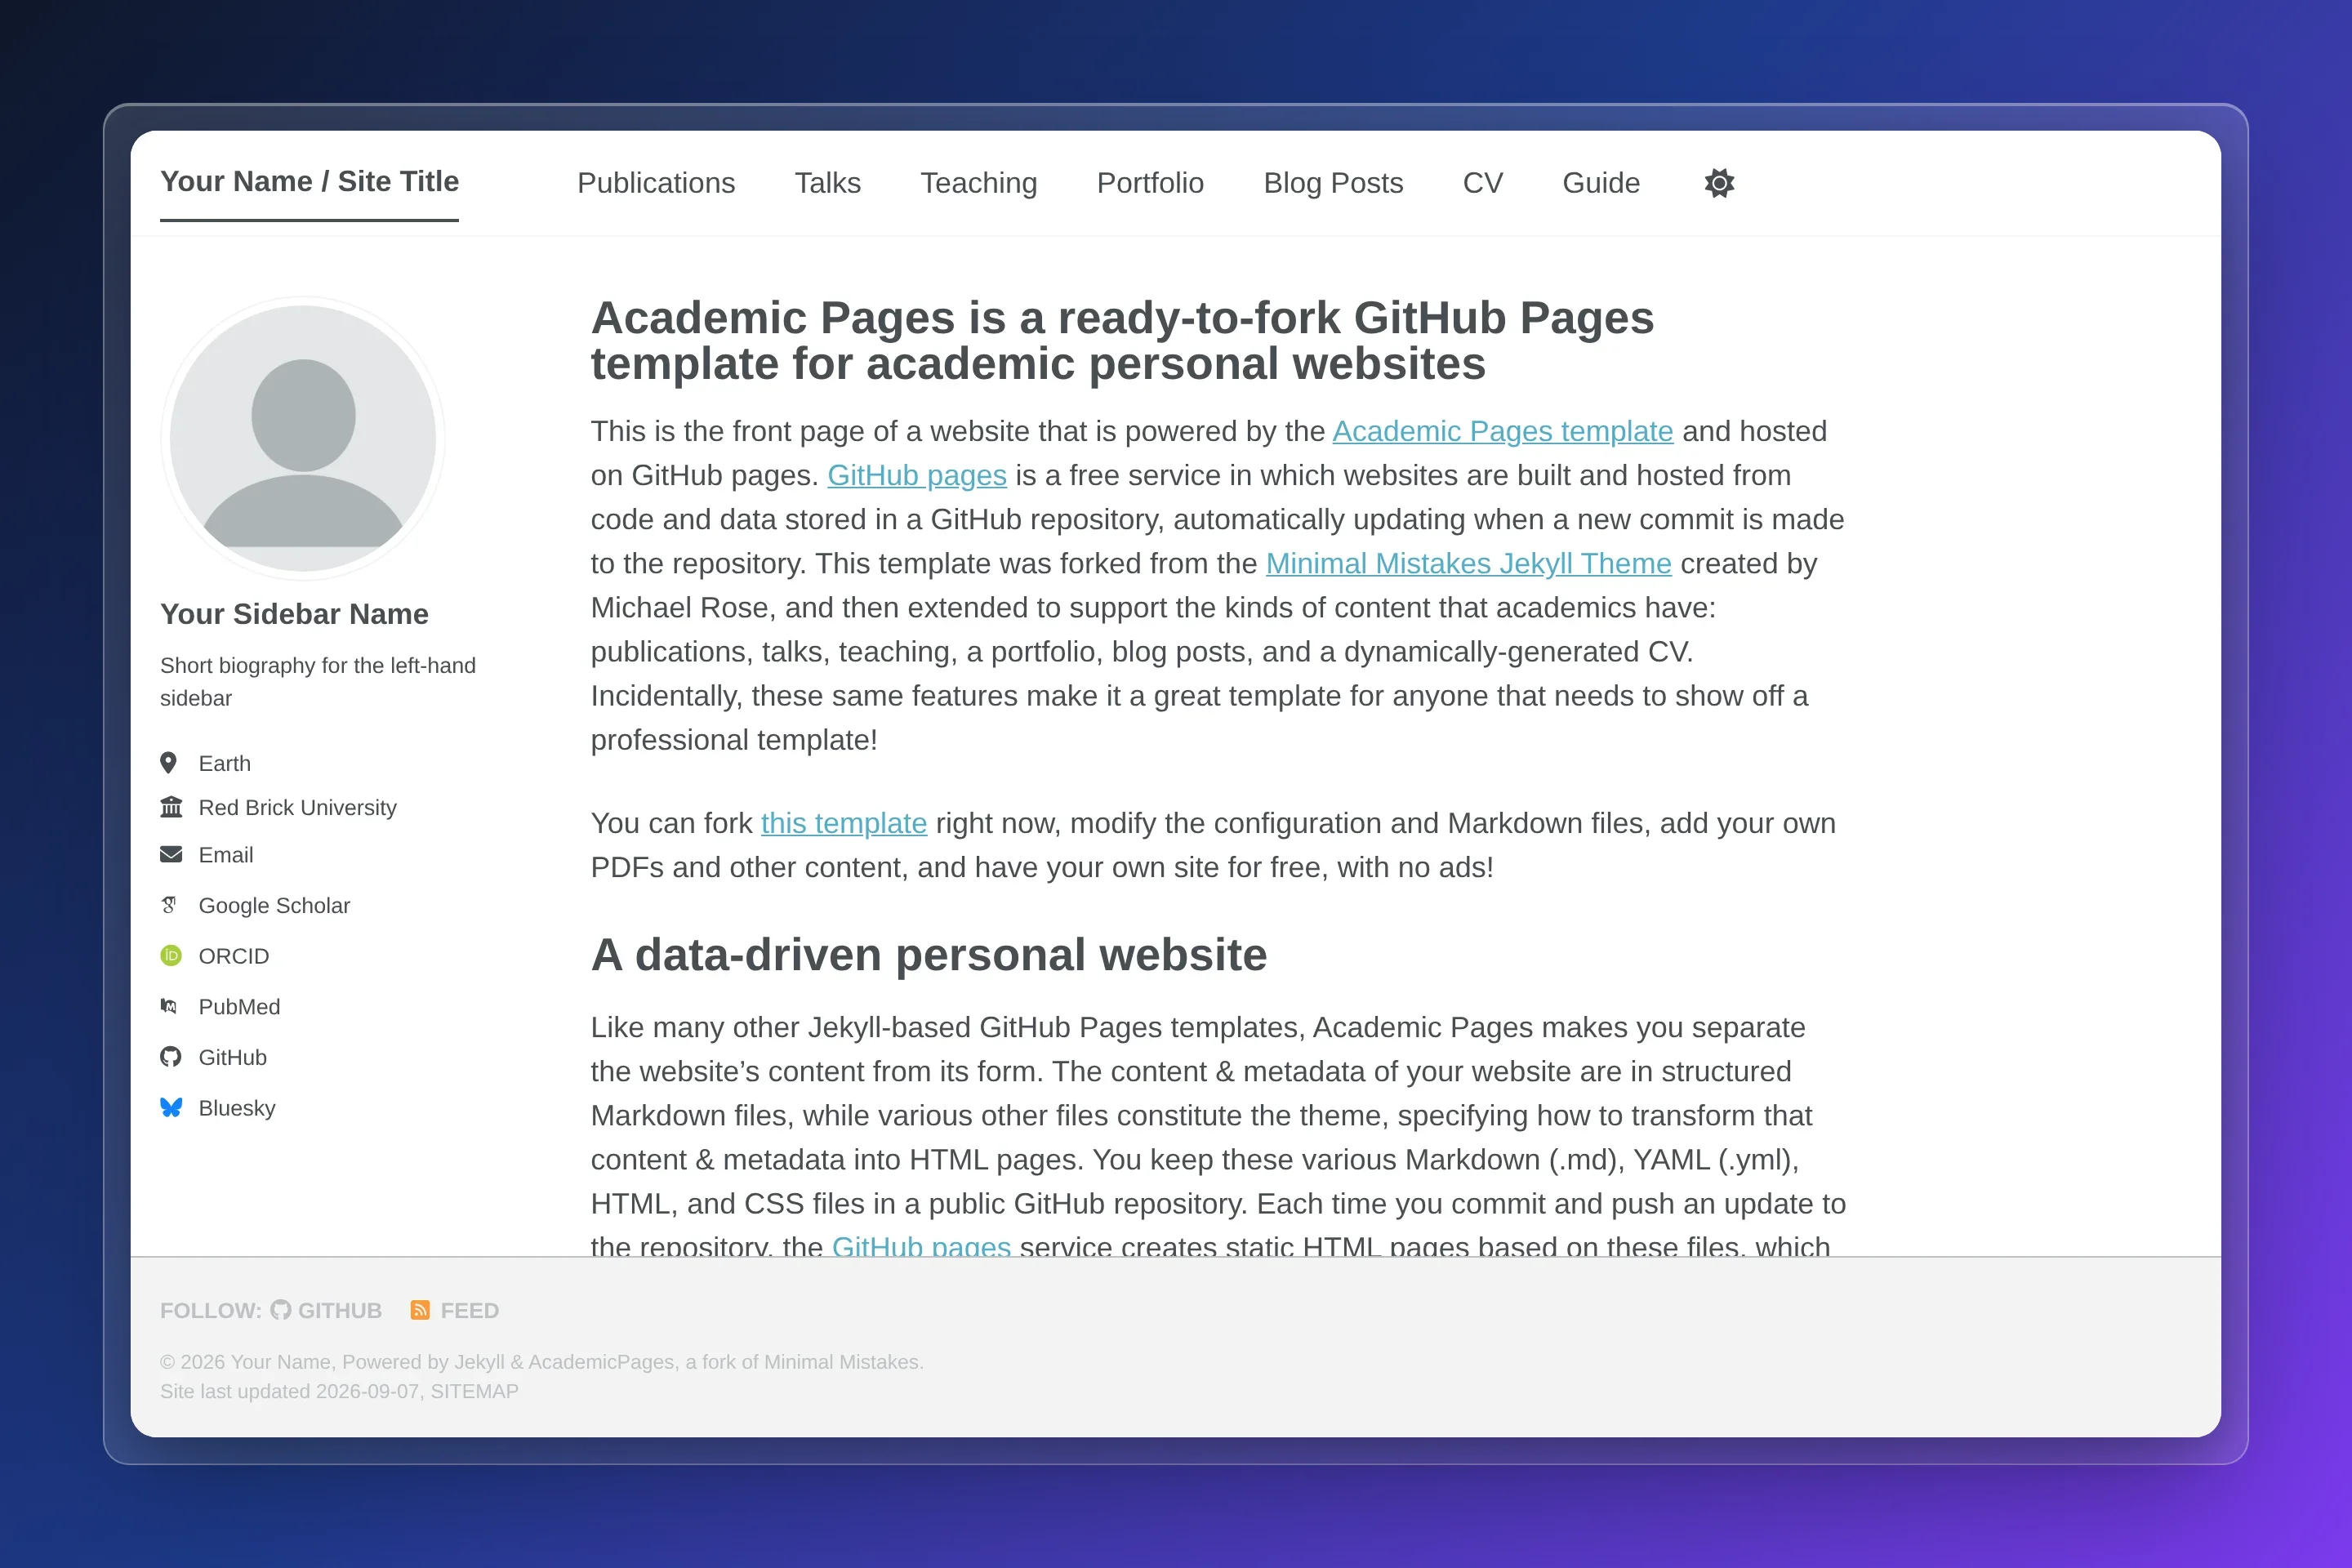Click the SITEMAP footer link
Image resolution: width=2352 pixels, height=1568 pixels.
click(x=474, y=1391)
